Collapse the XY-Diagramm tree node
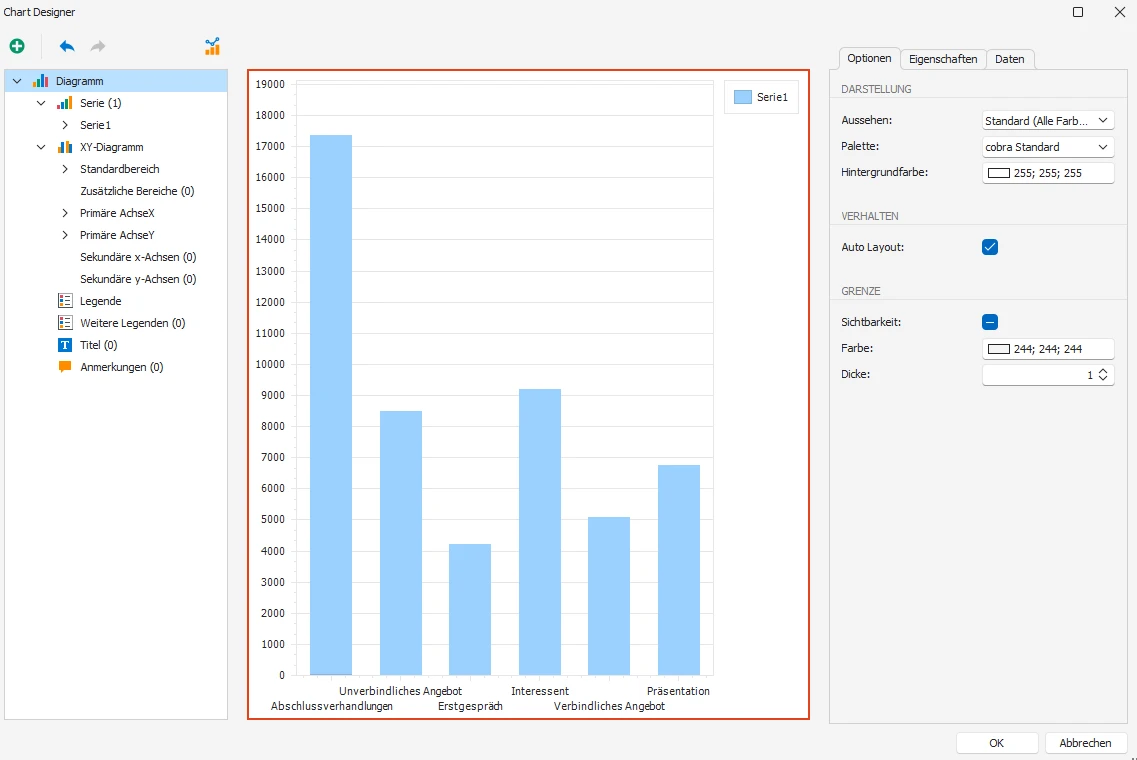Viewport: 1137px width, 760px height. (41, 146)
